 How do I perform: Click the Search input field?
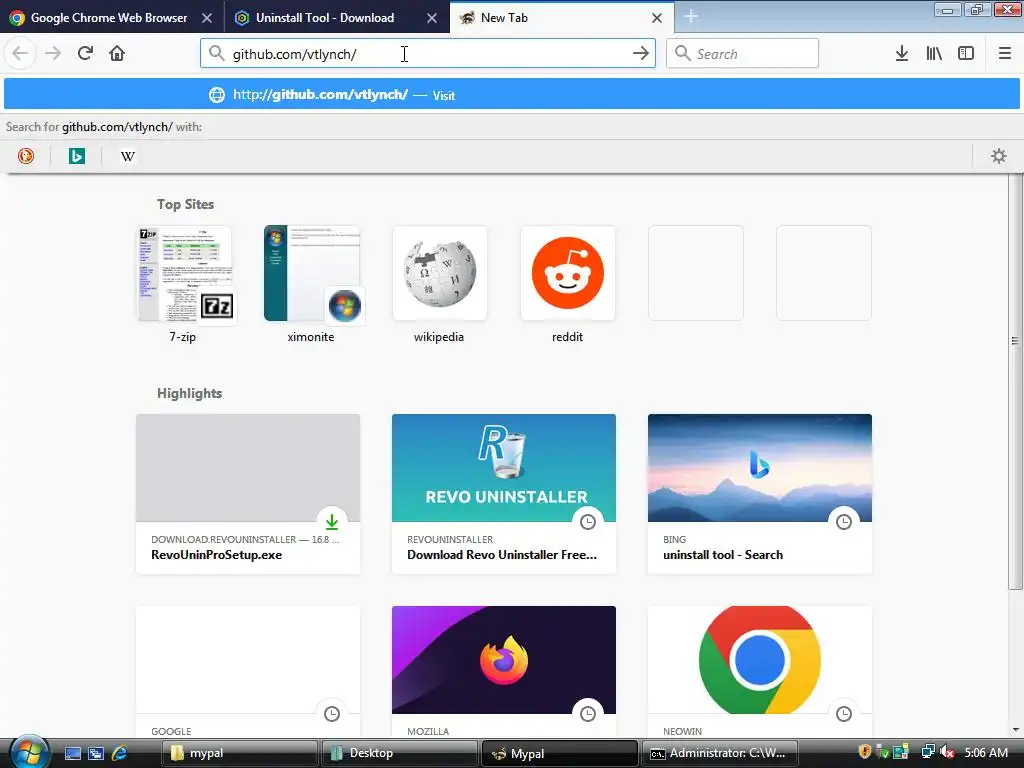[x=742, y=54]
